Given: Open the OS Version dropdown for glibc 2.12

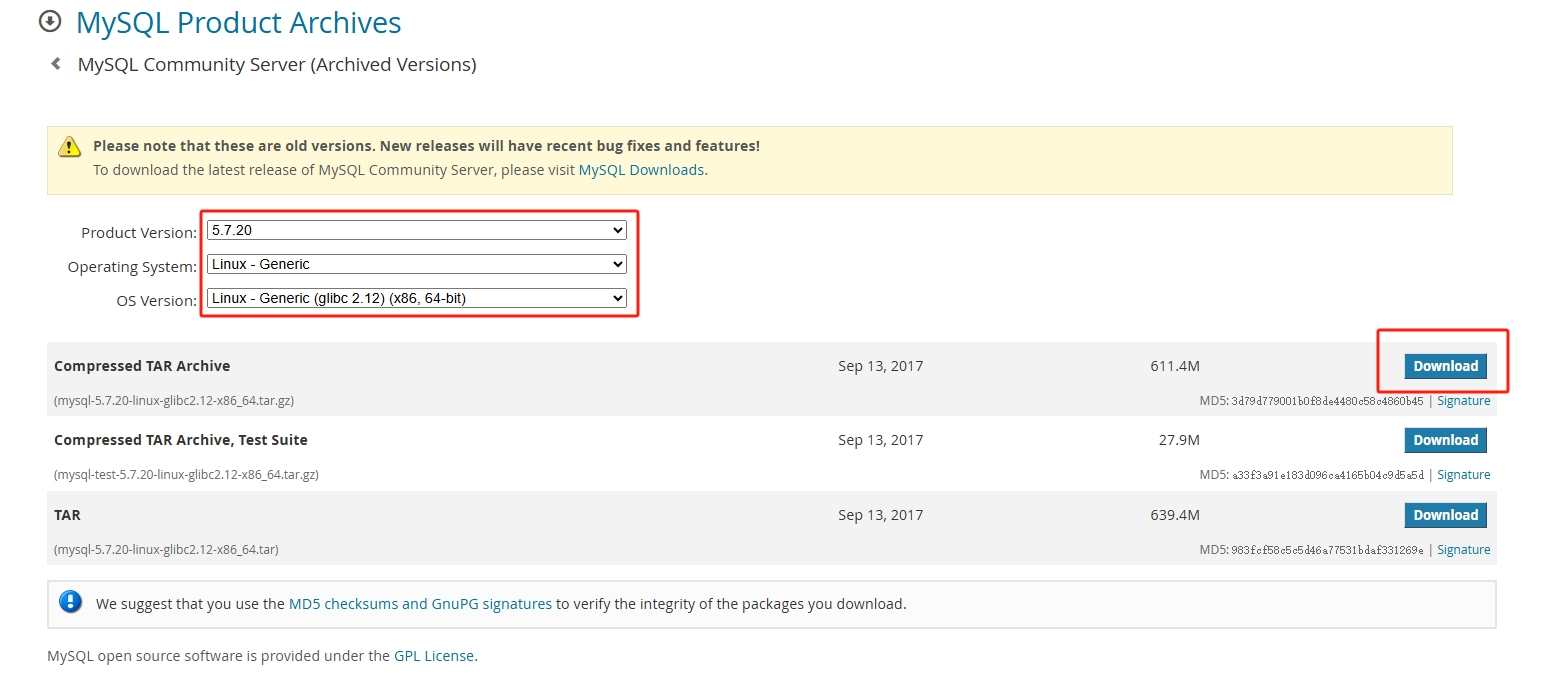Looking at the screenshot, I should click(x=417, y=298).
